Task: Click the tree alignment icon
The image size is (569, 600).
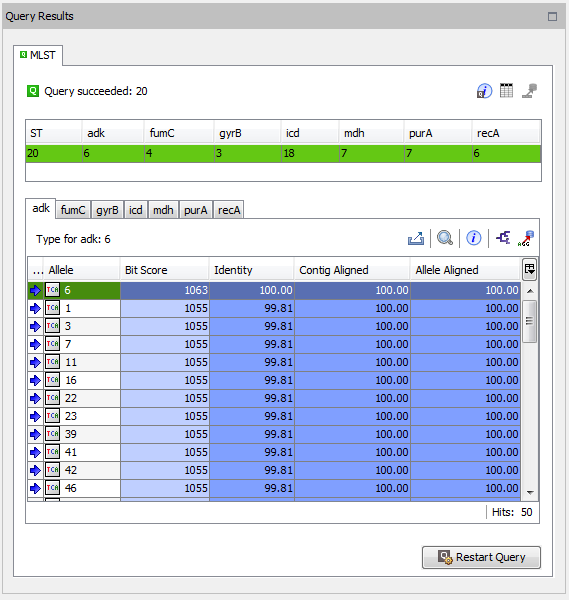Action: tap(503, 238)
